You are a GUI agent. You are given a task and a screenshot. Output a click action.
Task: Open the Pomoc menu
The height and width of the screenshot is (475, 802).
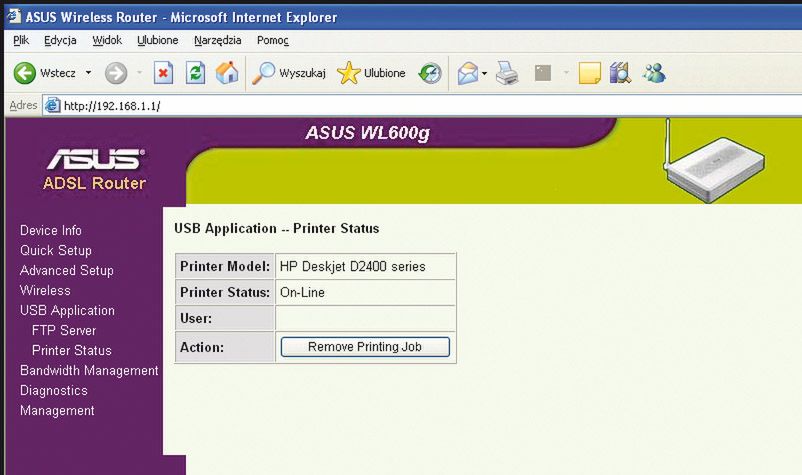coord(273,40)
